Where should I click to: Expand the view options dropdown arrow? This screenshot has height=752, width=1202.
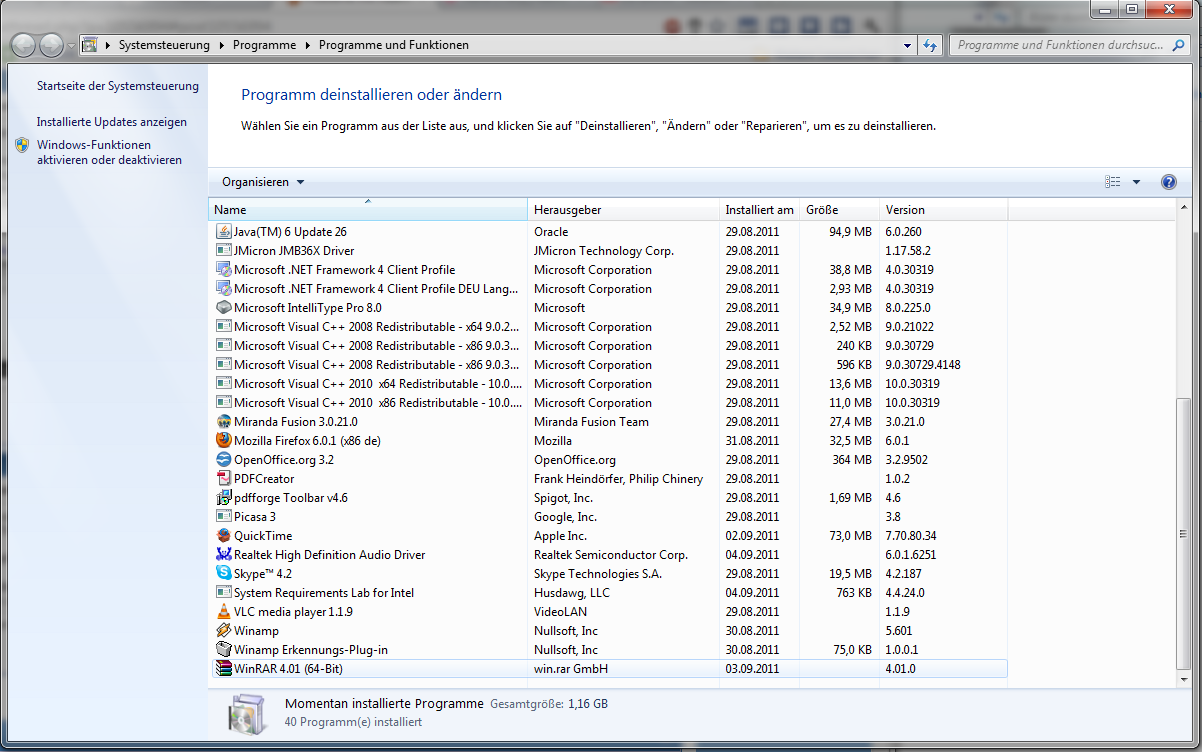click(x=1136, y=182)
